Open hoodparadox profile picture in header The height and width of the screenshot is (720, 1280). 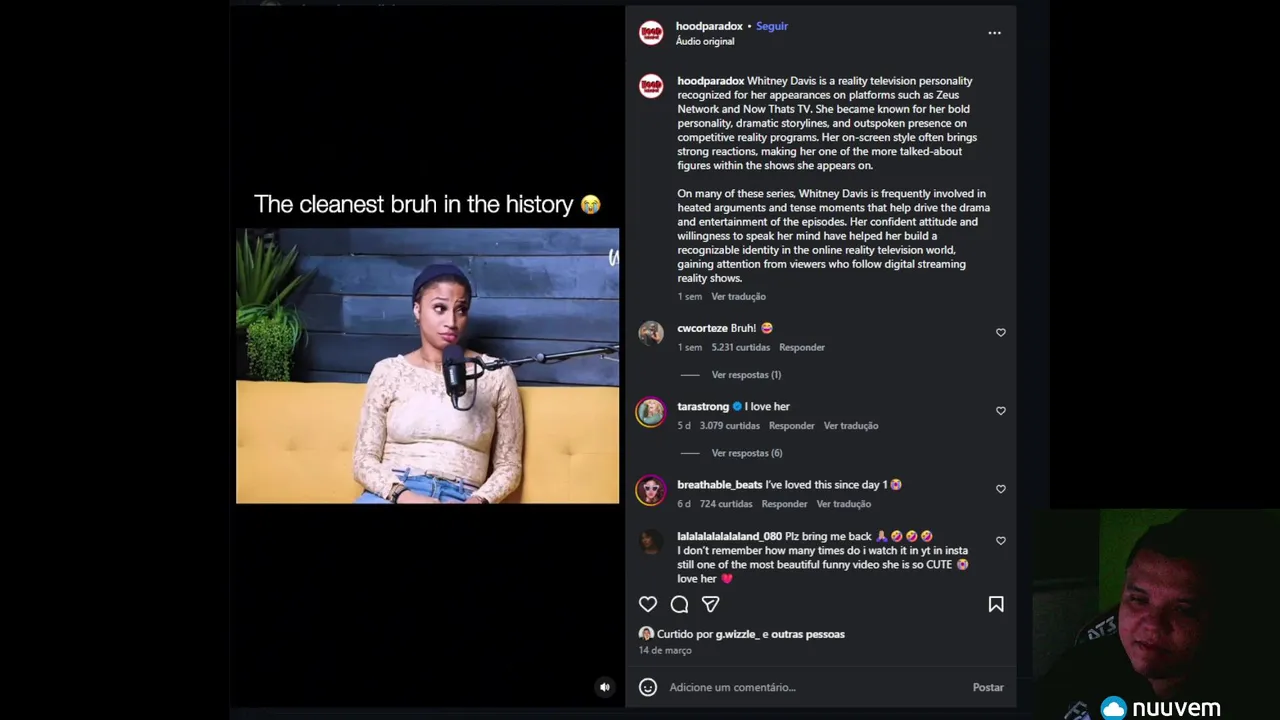651,33
